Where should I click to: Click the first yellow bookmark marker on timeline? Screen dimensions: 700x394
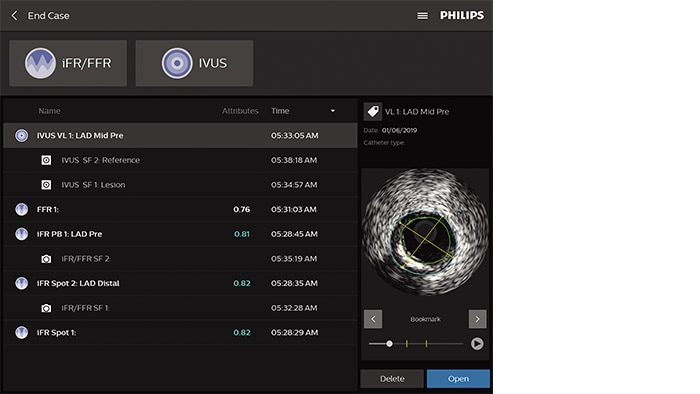click(x=407, y=344)
